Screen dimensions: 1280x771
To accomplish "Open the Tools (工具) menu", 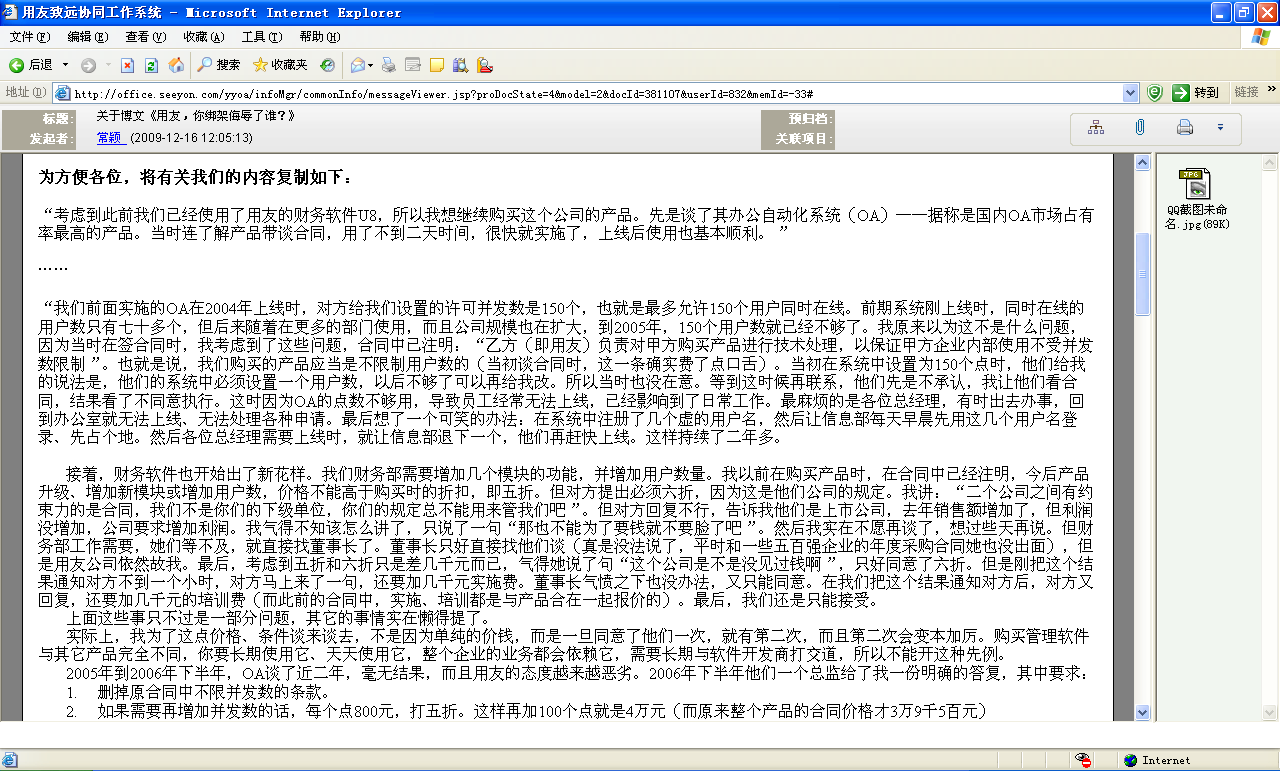I will coord(261,37).
